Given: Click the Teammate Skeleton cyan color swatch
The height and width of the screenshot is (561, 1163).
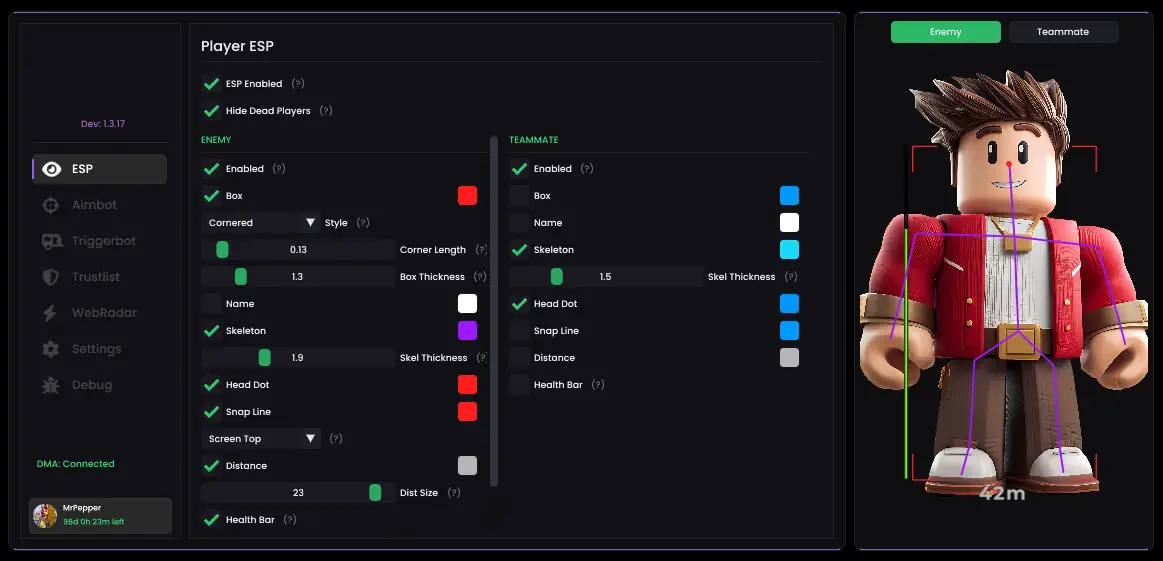Looking at the screenshot, I should click(x=789, y=250).
